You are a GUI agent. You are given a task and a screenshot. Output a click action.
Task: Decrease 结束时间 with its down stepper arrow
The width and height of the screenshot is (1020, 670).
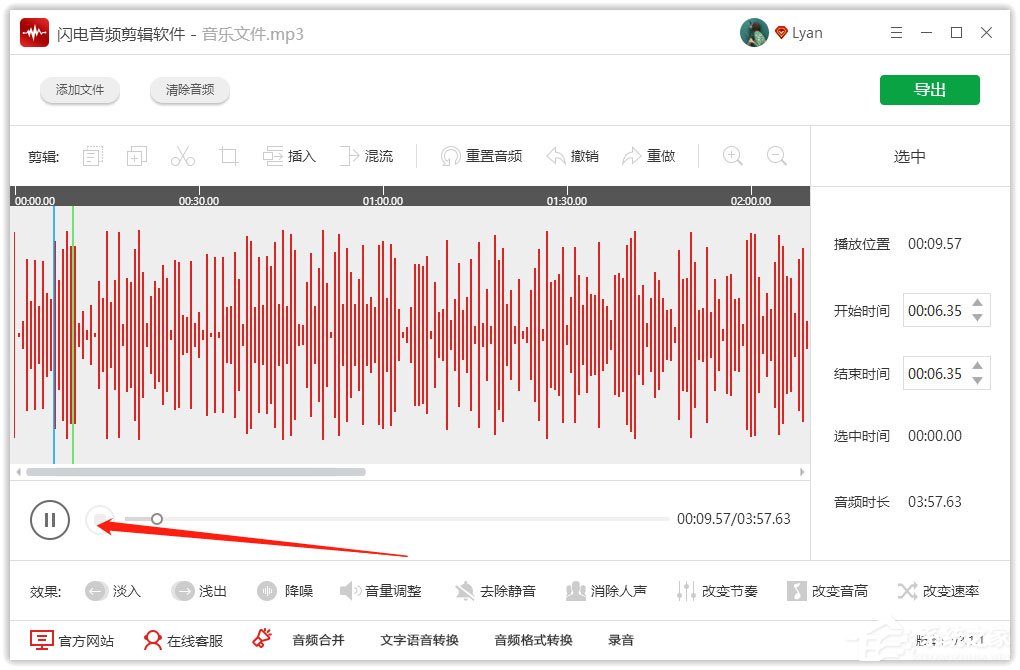tap(978, 380)
